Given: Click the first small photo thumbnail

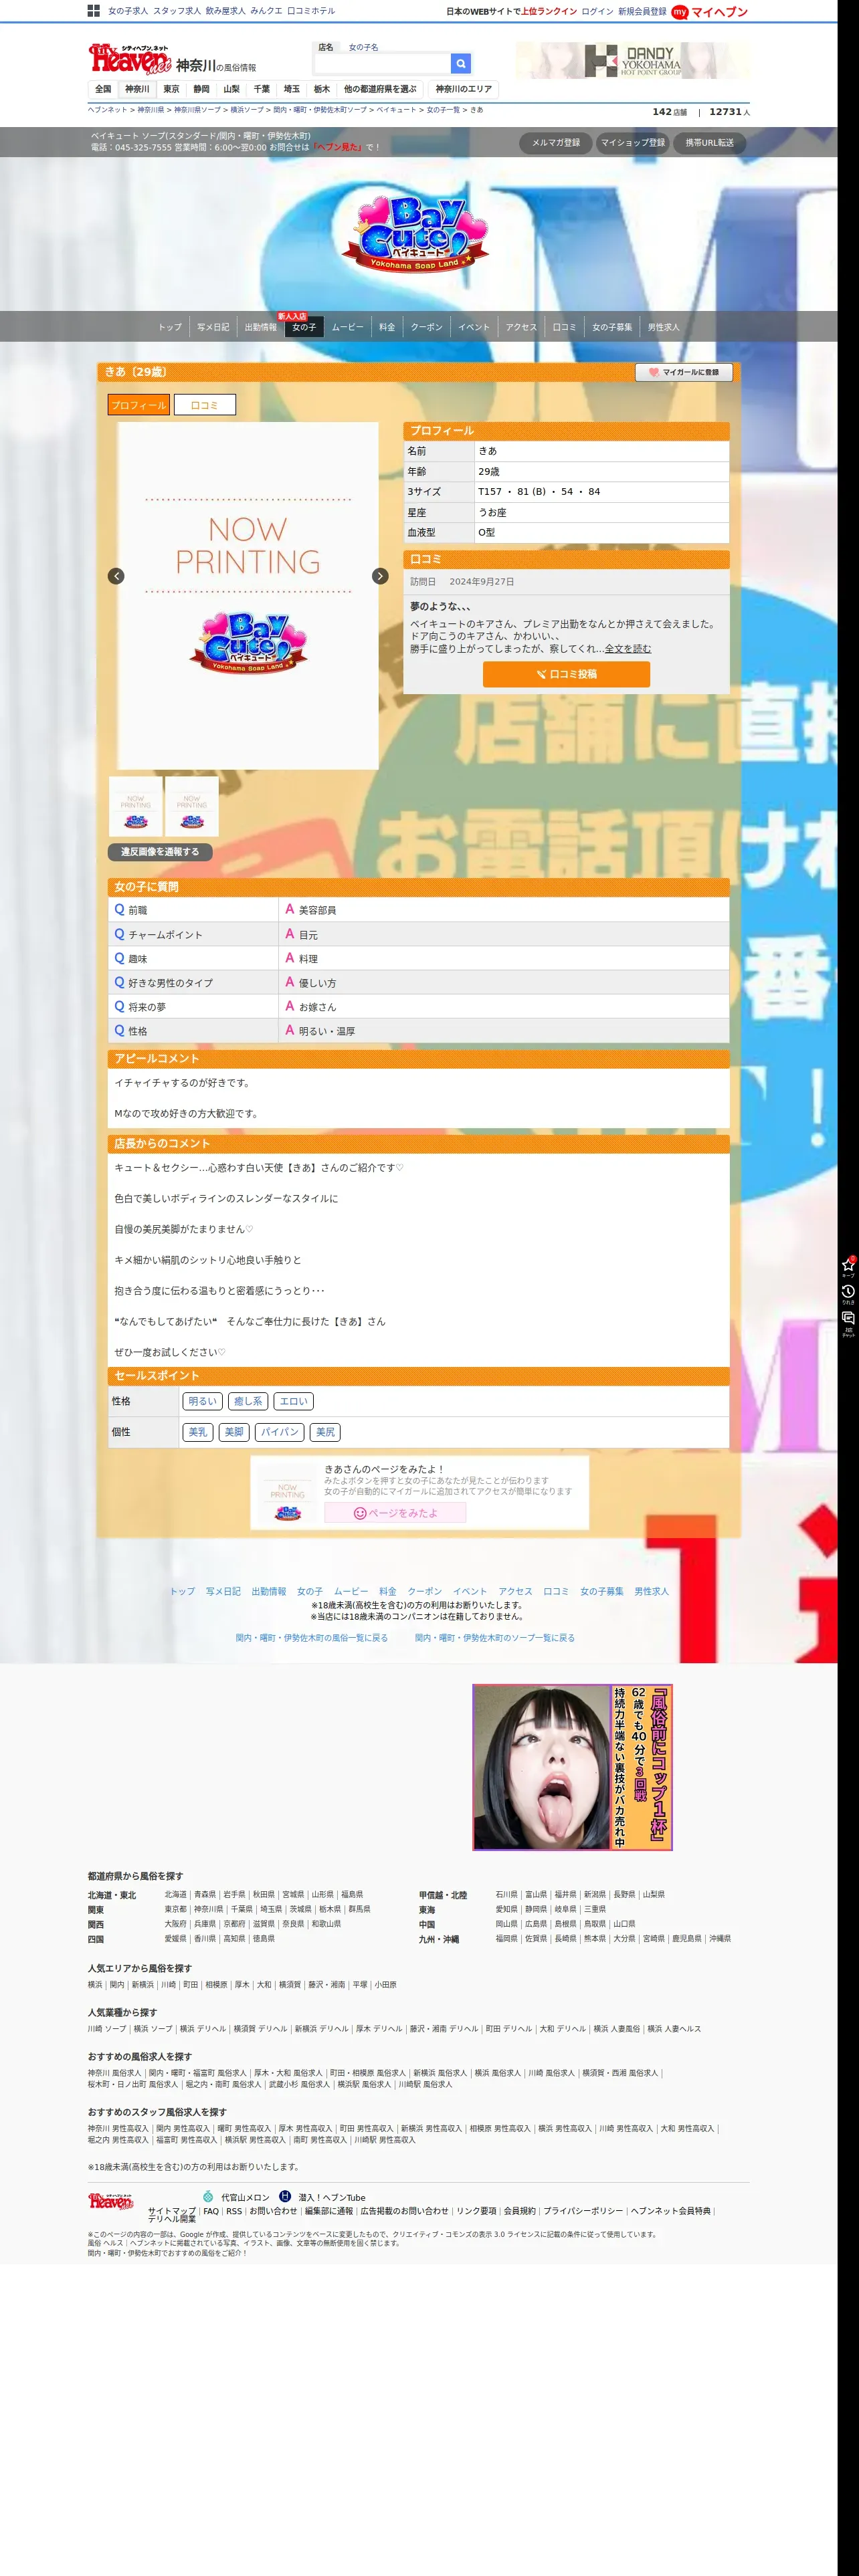Looking at the screenshot, I should click(x=136, y=806).
